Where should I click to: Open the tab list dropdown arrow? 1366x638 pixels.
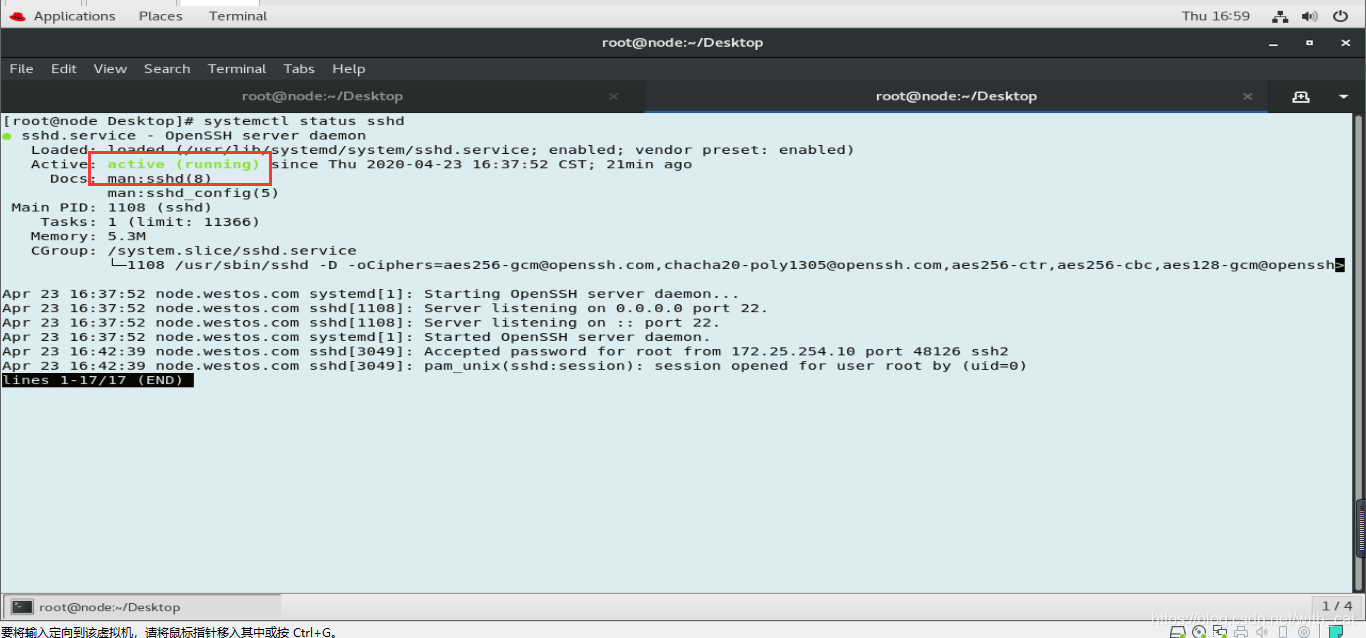pos(1343,96)
